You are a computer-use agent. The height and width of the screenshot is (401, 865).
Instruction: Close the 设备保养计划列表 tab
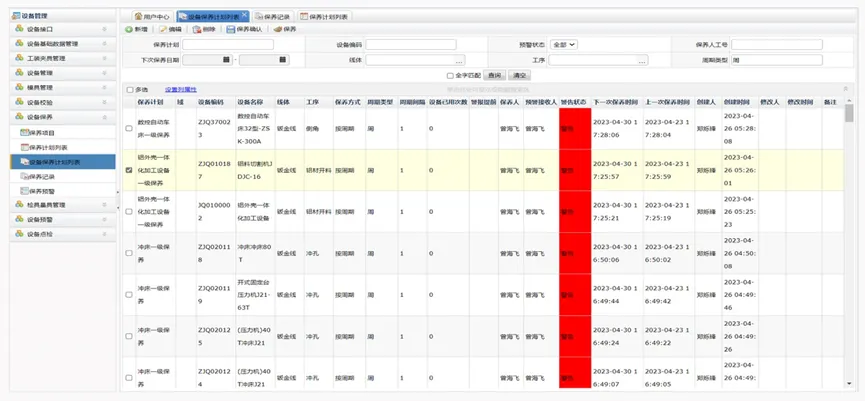coord(244,14)
